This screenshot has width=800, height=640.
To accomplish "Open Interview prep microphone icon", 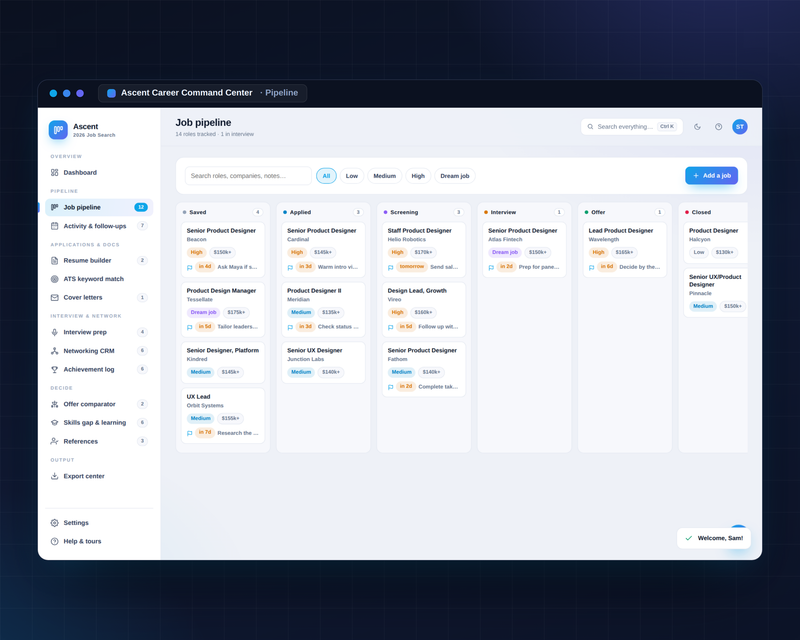I will pos(55,332).
